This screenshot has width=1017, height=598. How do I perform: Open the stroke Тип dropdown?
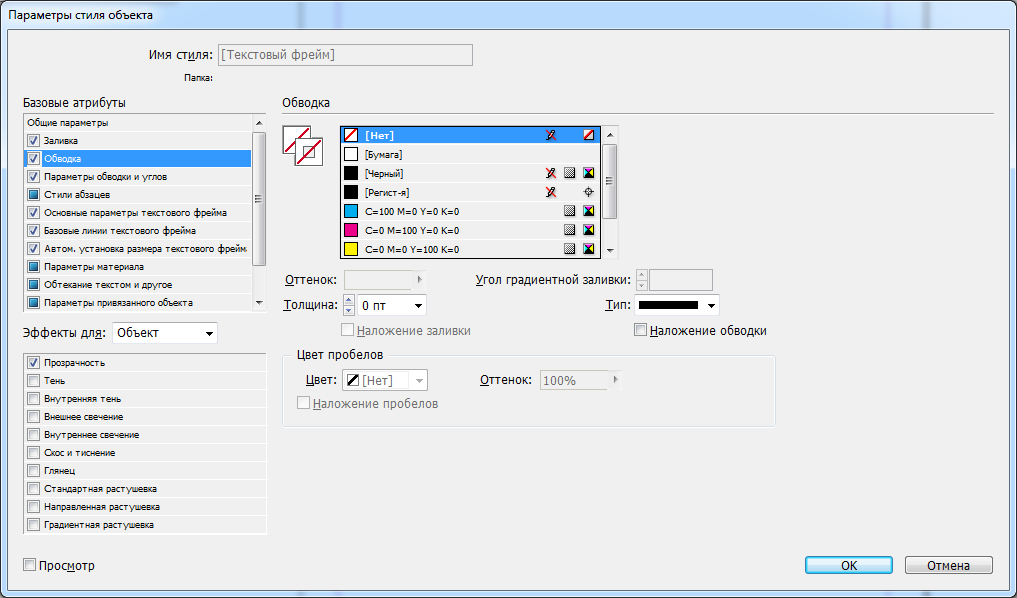(677, 305)
